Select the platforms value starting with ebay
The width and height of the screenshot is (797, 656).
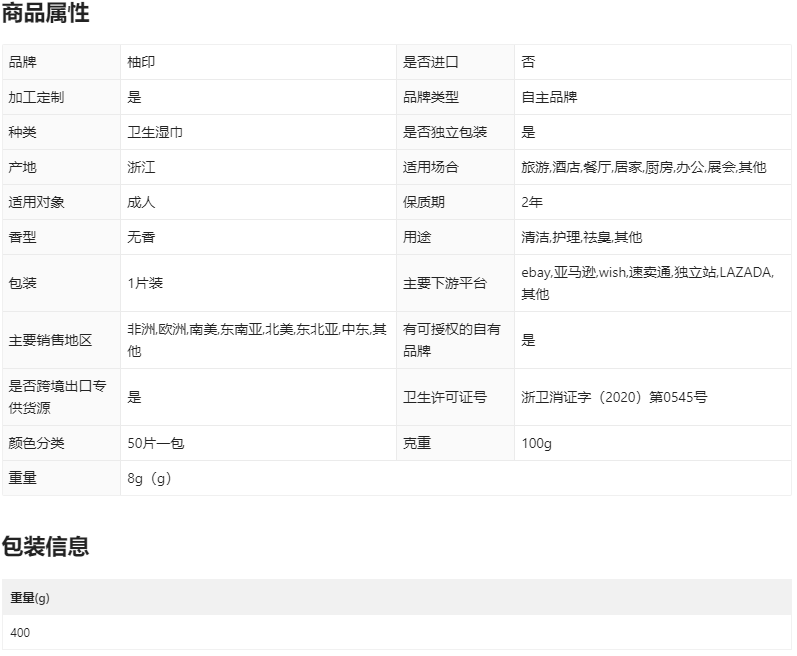pos(648,283)
